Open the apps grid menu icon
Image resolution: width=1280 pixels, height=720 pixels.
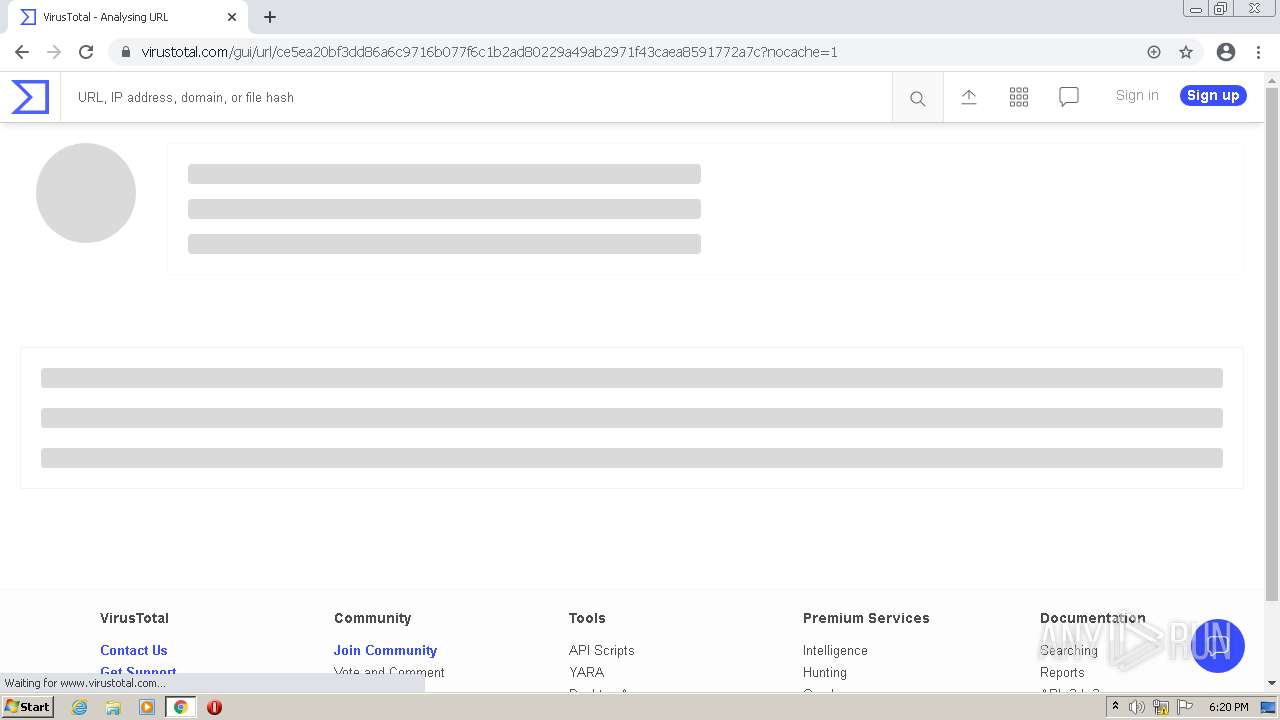(1019, 97)
